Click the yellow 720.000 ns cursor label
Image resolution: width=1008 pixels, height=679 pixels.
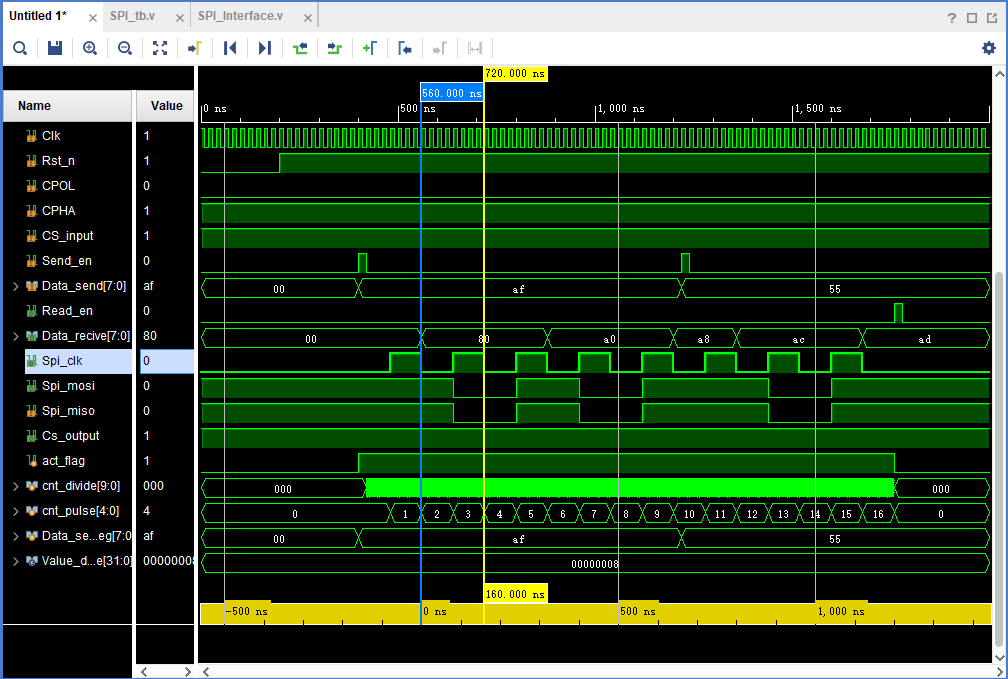[515, 74]
